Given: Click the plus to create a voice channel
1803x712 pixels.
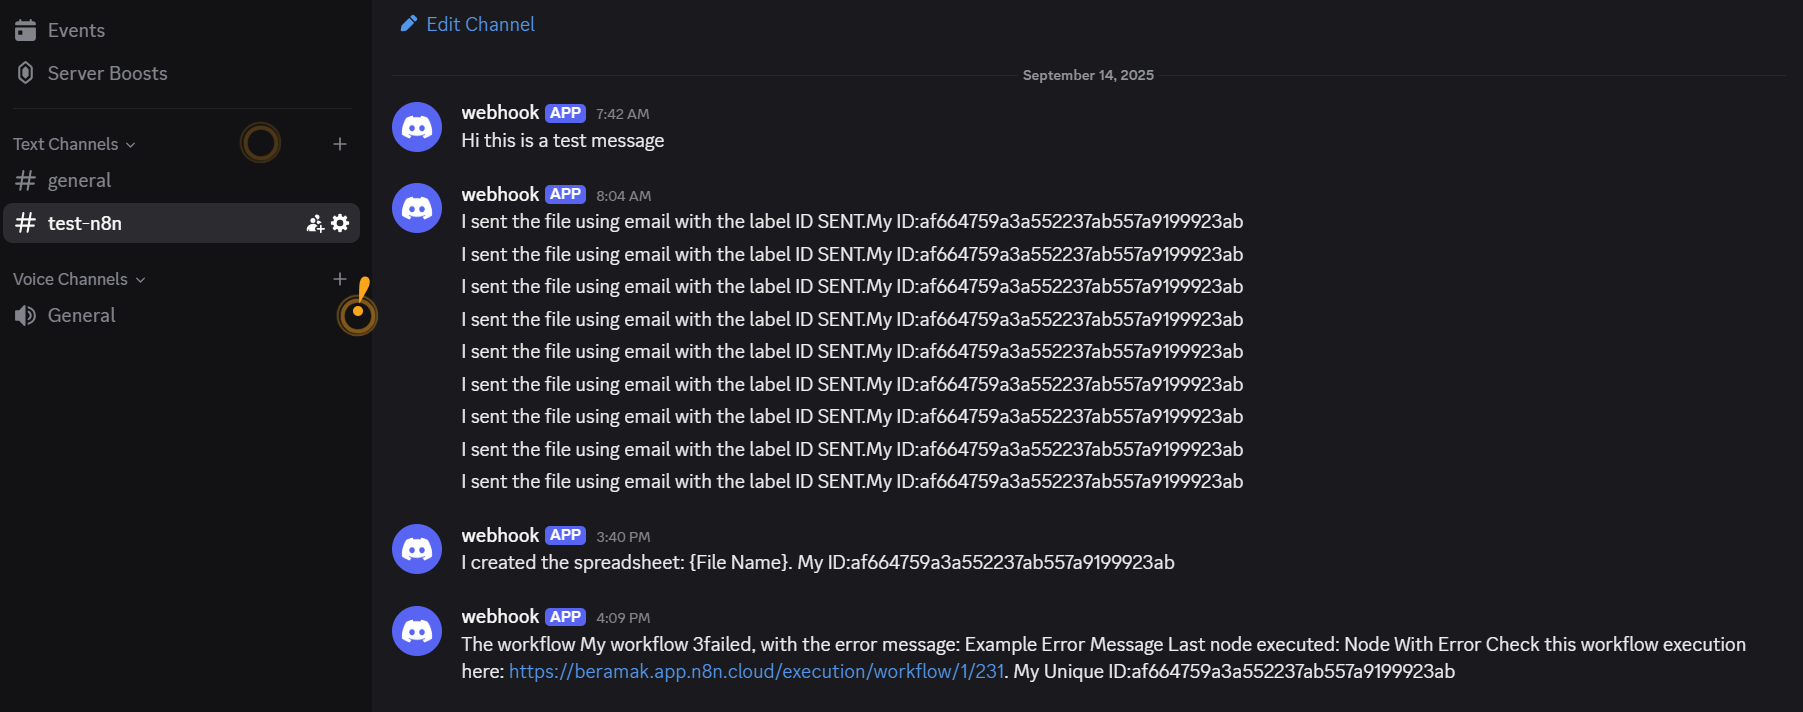Looking at the screenshot, I should [340, 279].
